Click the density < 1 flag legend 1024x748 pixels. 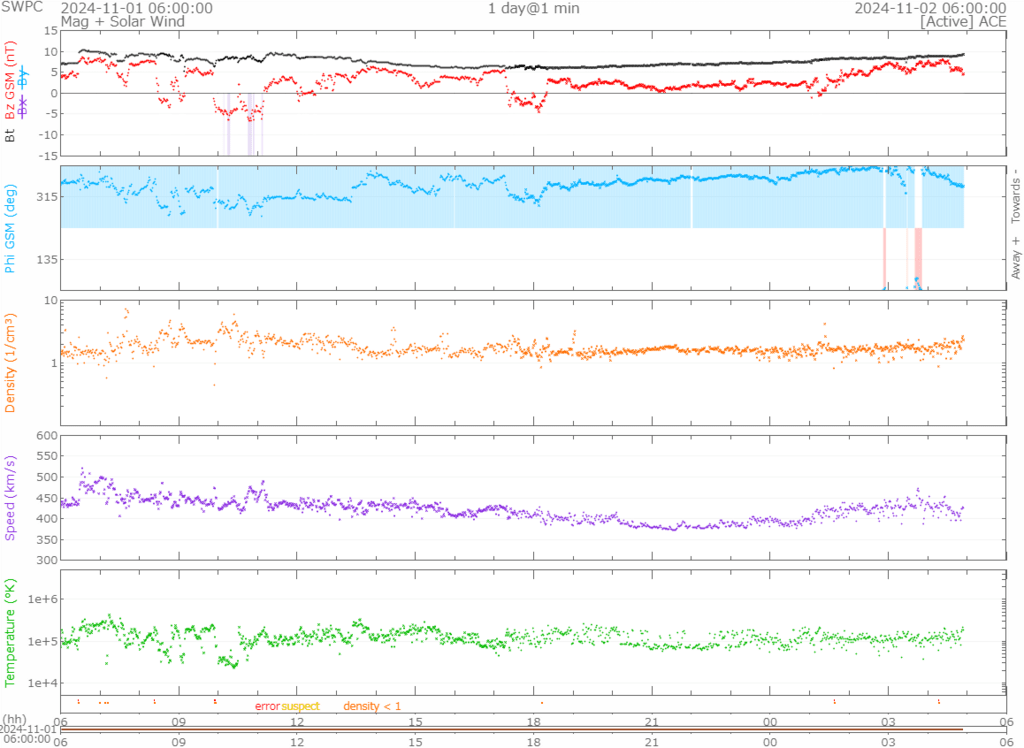pyautogui.click(x=372, y=706)
